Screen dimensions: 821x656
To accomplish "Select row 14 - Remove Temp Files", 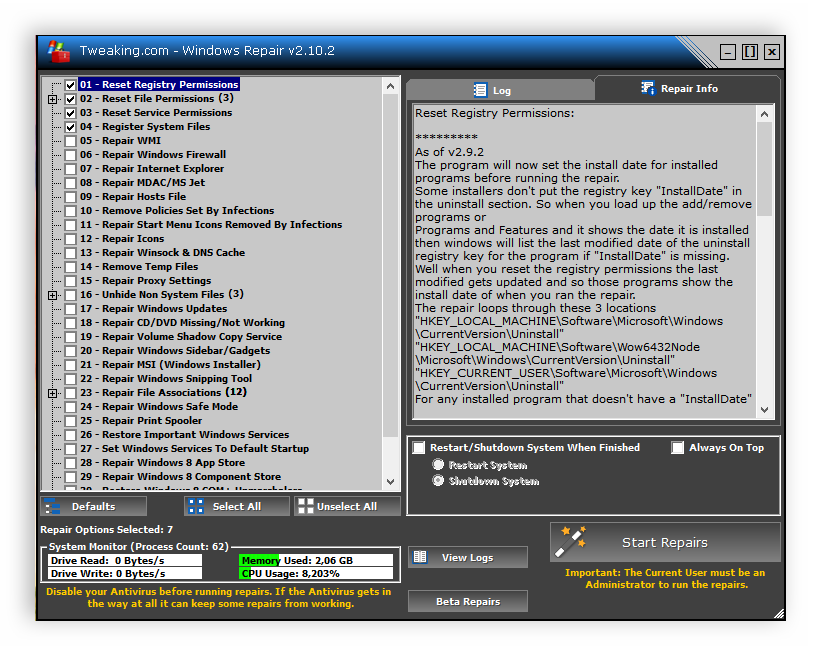I will [139, 267].
